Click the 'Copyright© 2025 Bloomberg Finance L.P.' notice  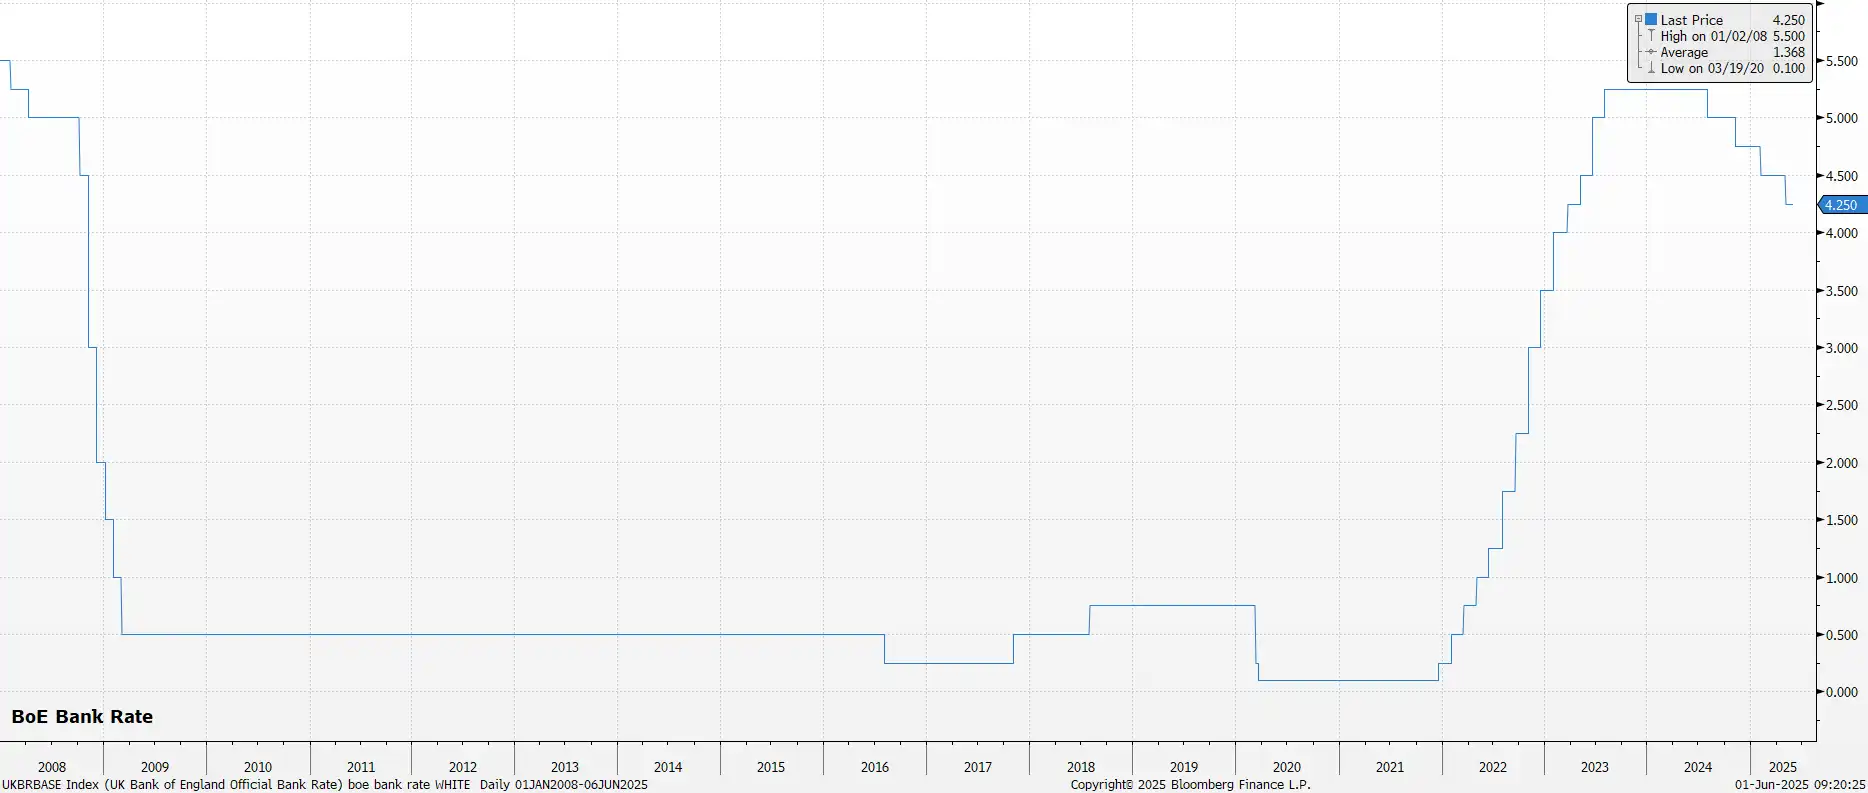[1190, 785]
